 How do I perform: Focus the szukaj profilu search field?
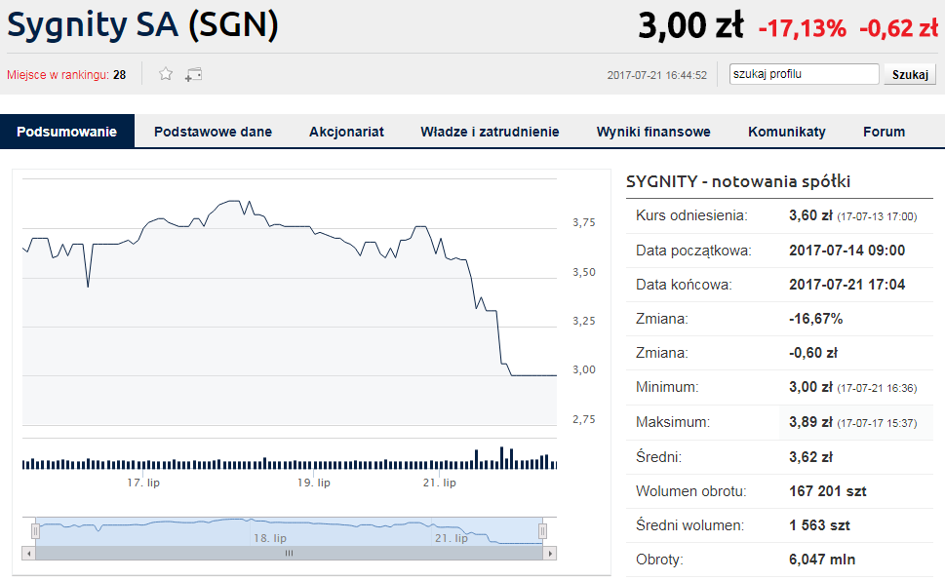coord(804,74)
